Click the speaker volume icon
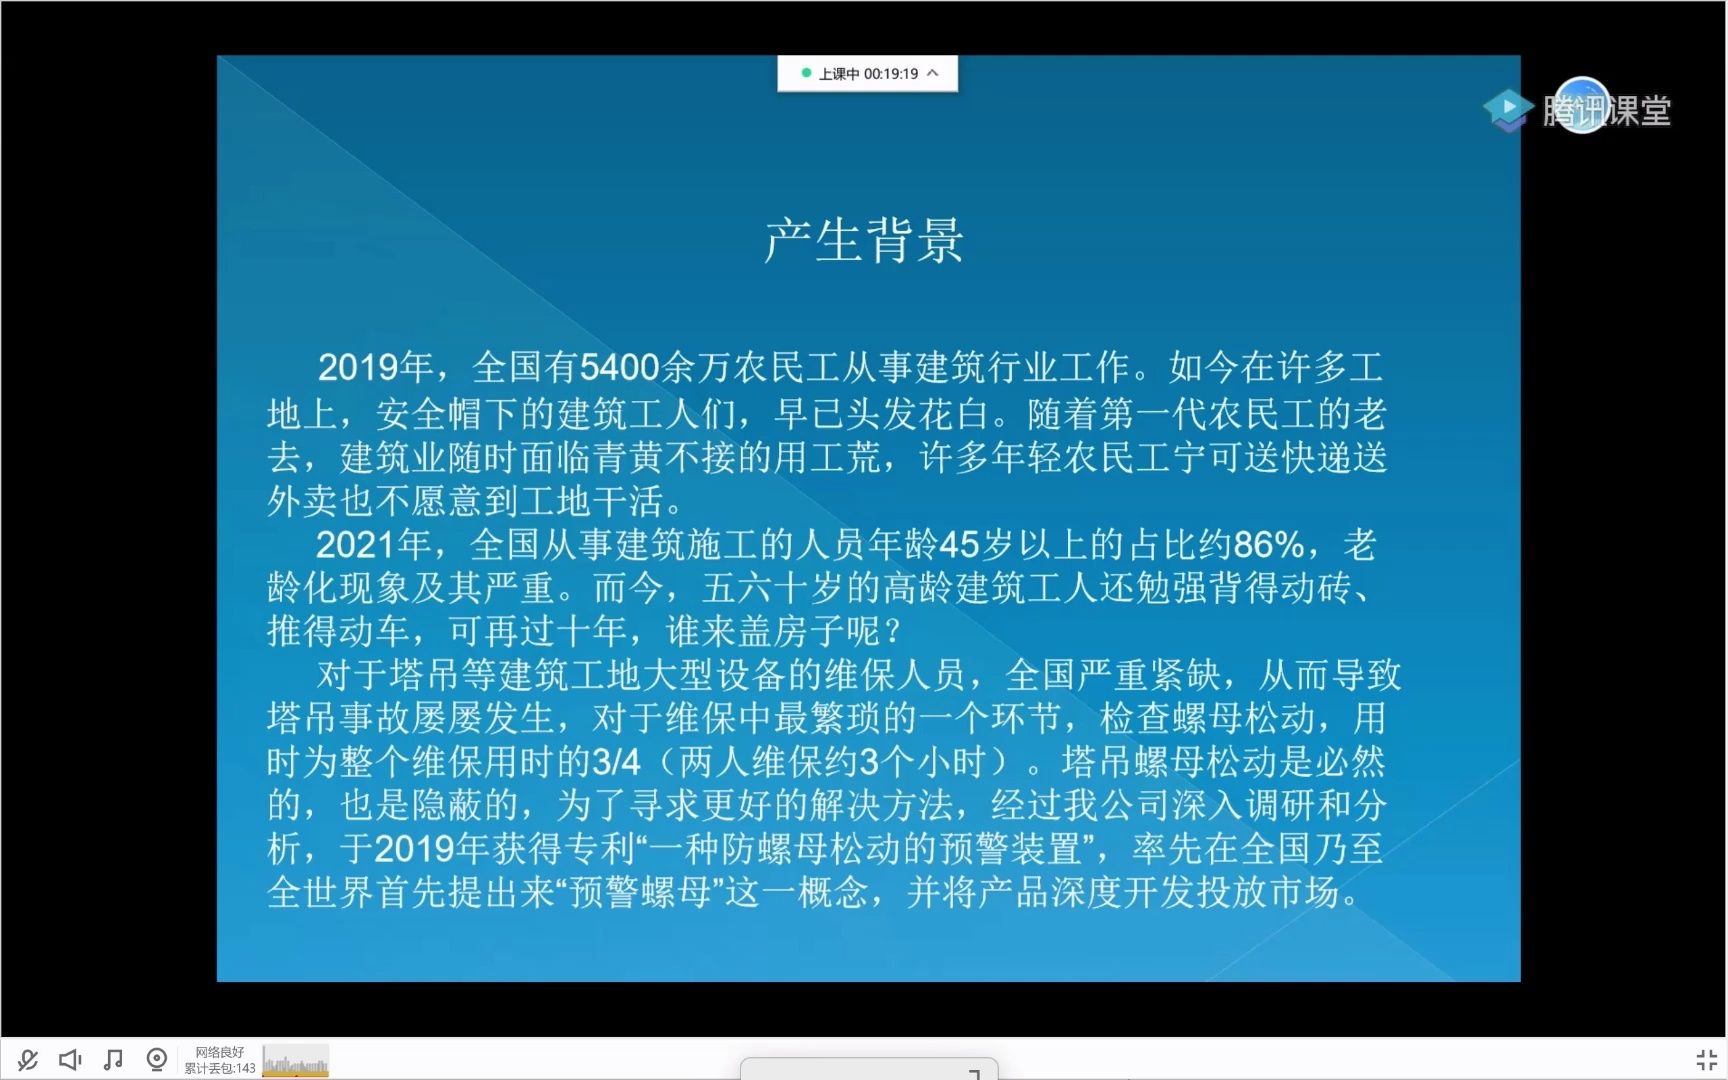The width and height of the screenshot is (1728, 1080). [70, 1060]
